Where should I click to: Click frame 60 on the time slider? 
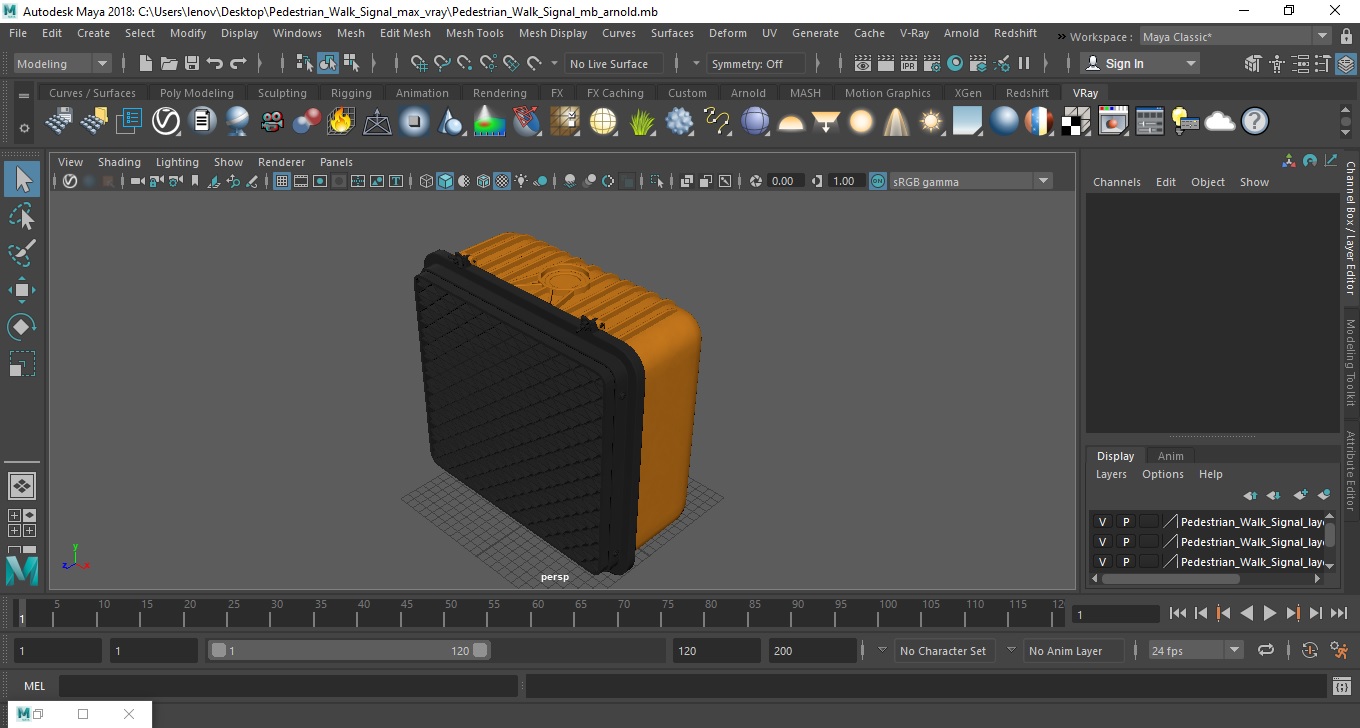pos(537,612)
